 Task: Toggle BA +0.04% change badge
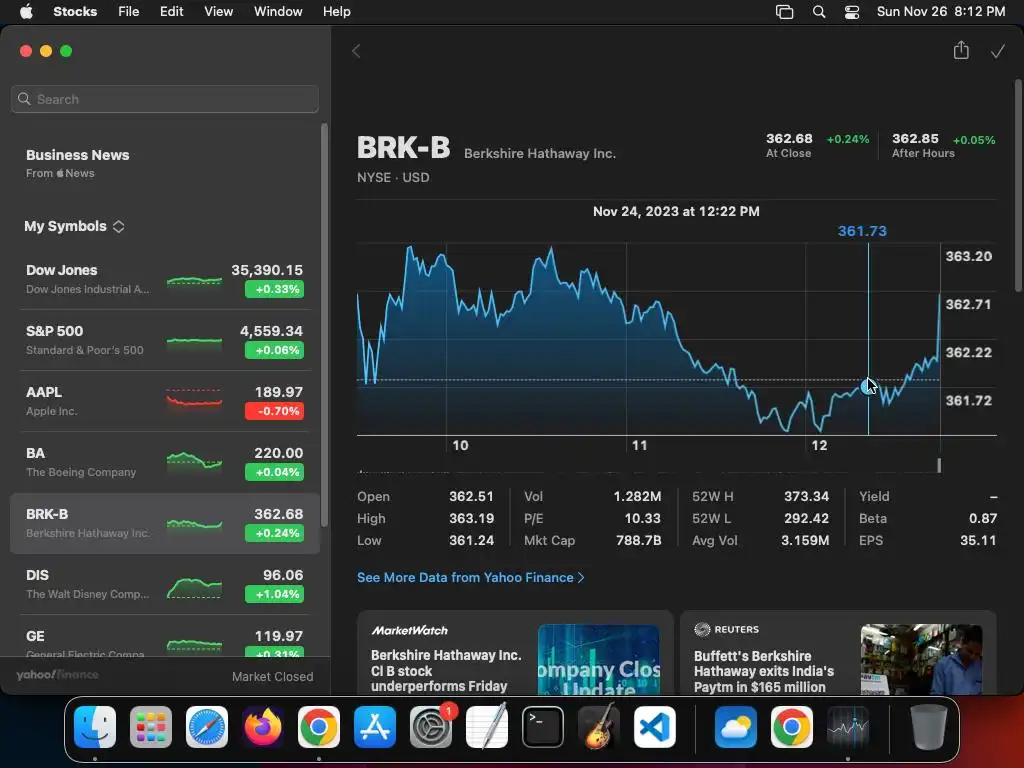274,472
